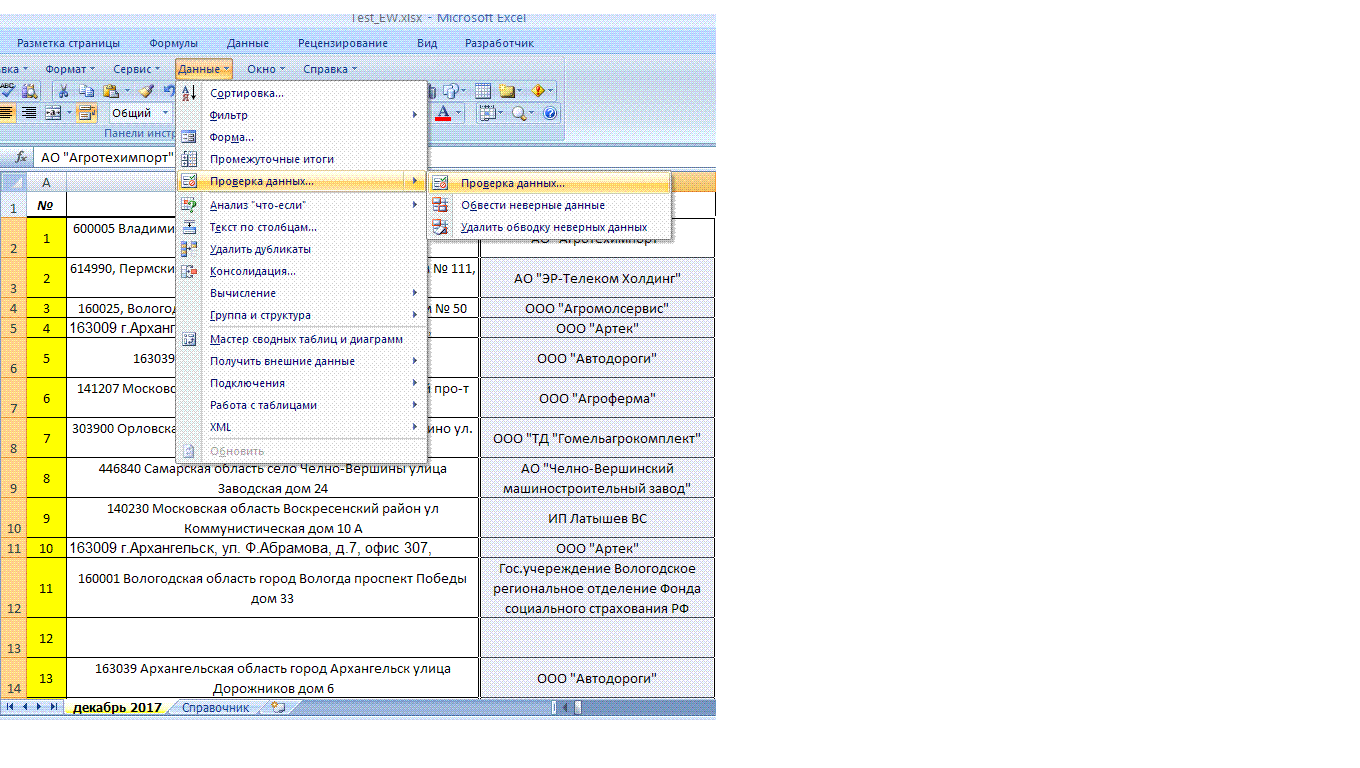This screenshot has height=768, width=1360.
Task: Click the next sheet navigation arrow
Action: [39, 707]
